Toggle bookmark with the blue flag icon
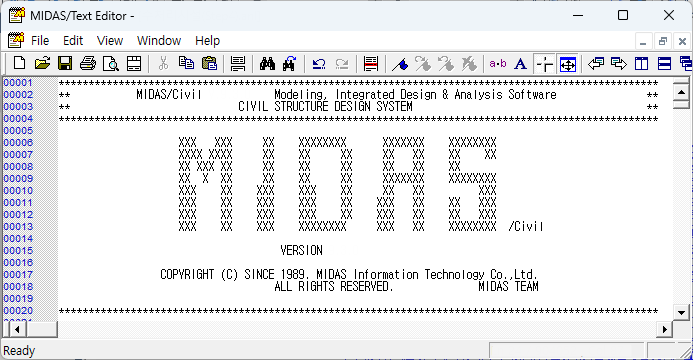This screenshot has height=360, width=693. tap(400, 64)
